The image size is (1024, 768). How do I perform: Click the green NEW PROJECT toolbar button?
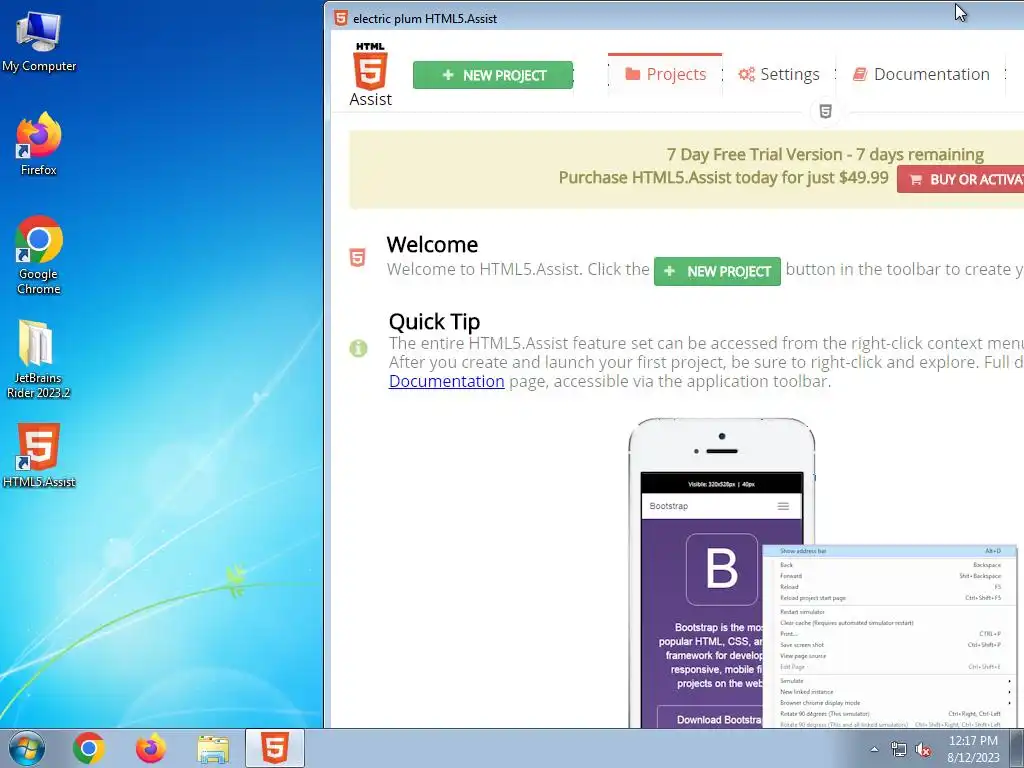tap(493, 75)
